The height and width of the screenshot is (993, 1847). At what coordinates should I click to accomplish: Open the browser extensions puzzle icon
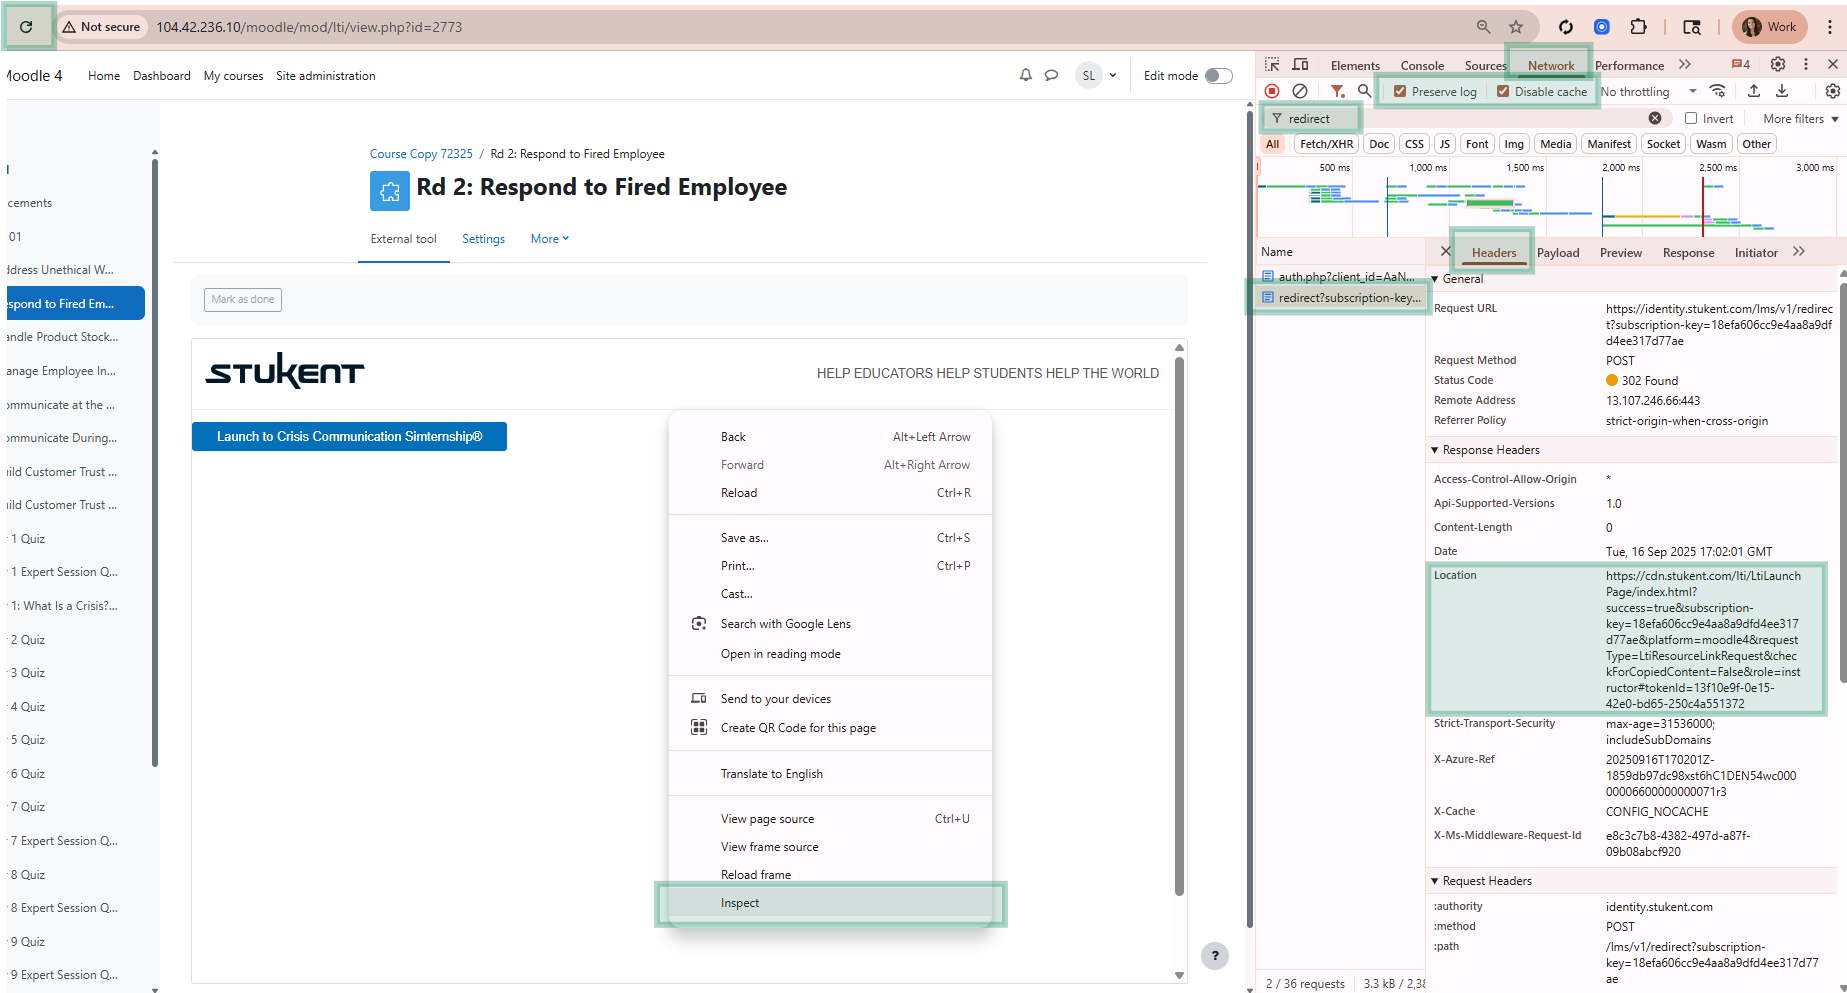[x=1638, y=27]
